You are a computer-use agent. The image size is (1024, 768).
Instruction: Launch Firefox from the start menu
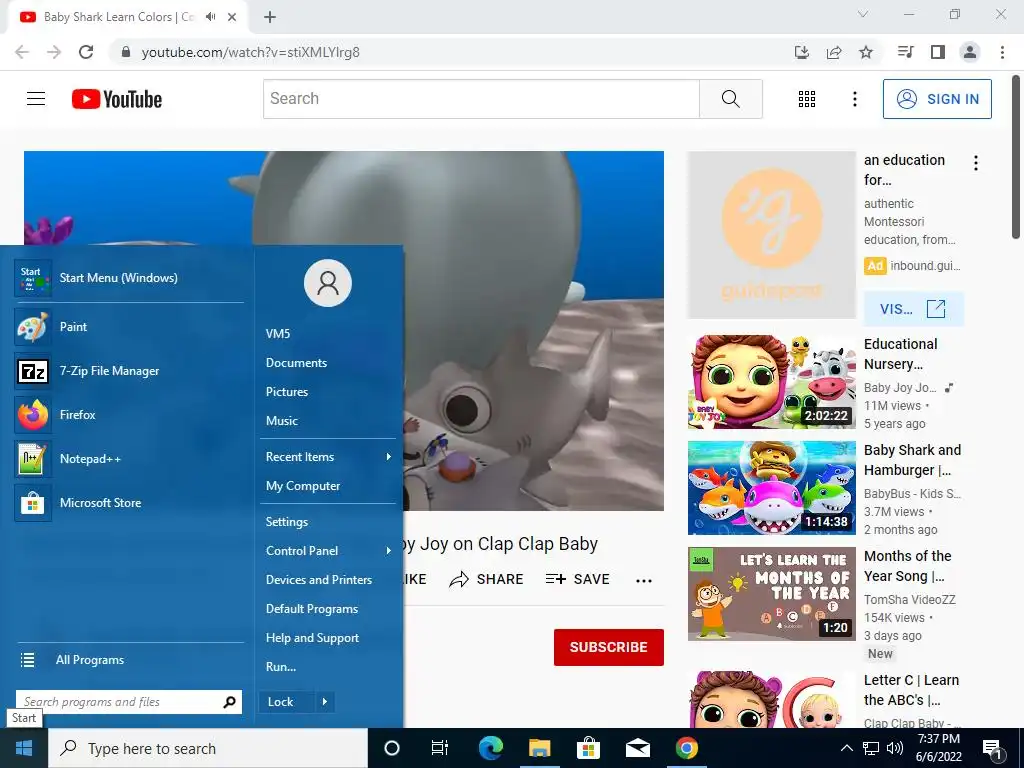(129, 415)
